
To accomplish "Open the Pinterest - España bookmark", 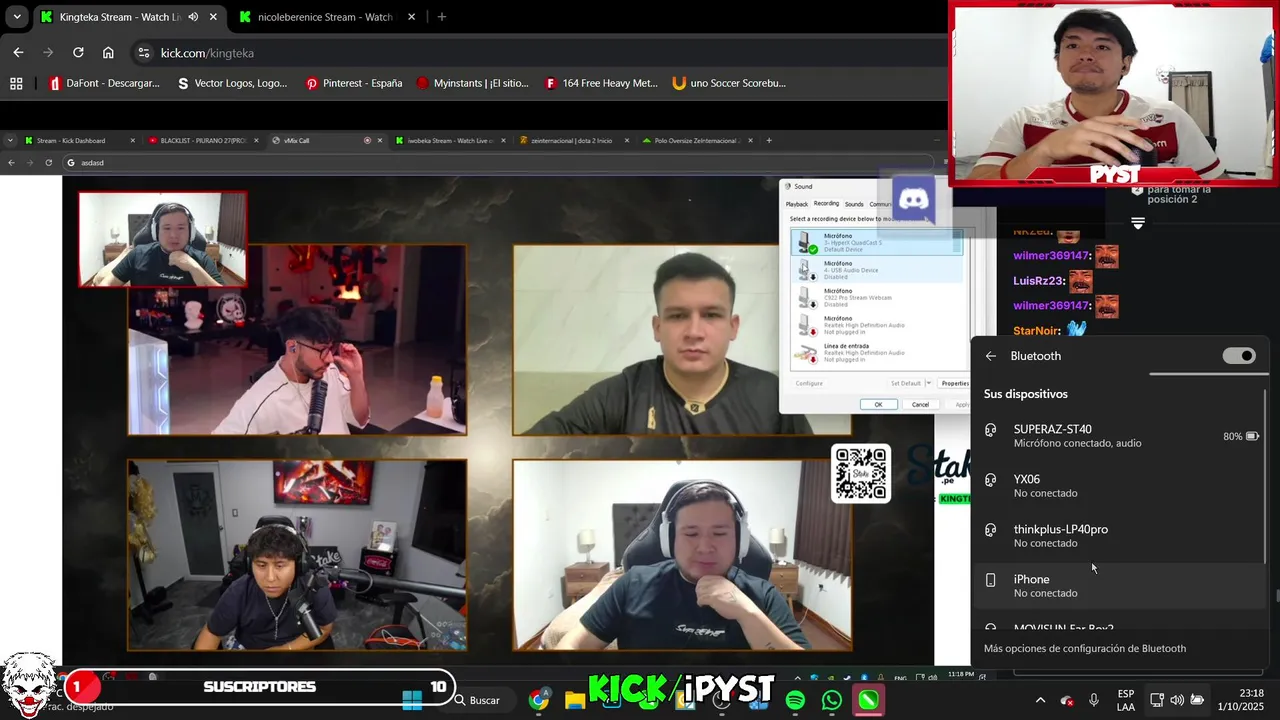I will coord(354,83).
